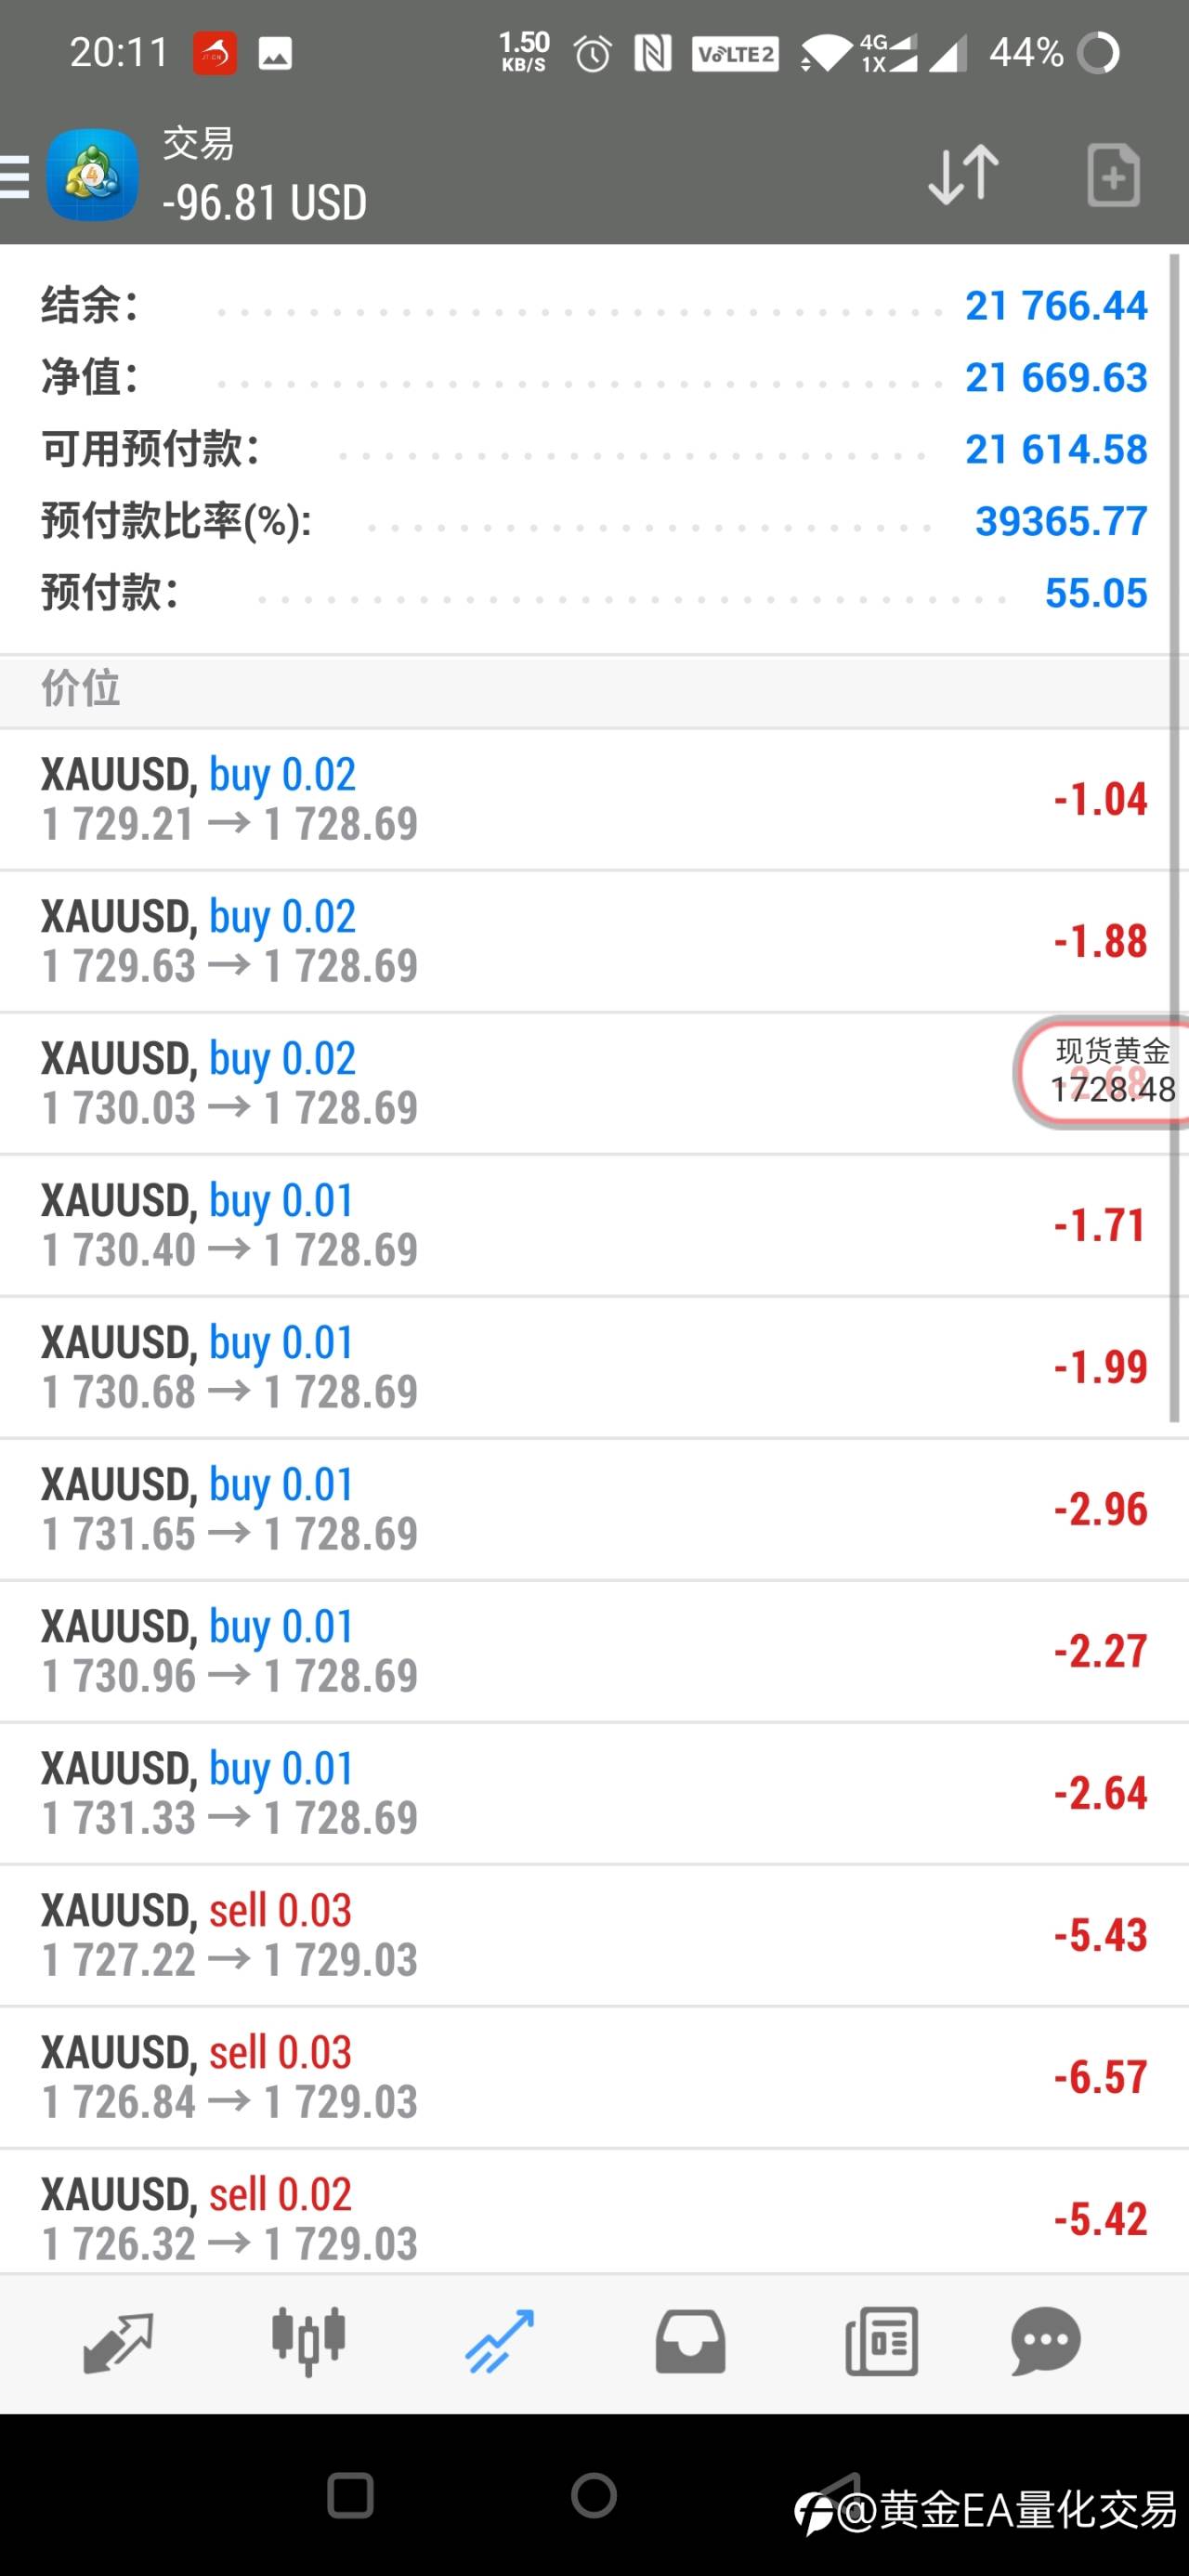Open the hamburger menu in header
Screen dimensions: 1189x2576
14,177
